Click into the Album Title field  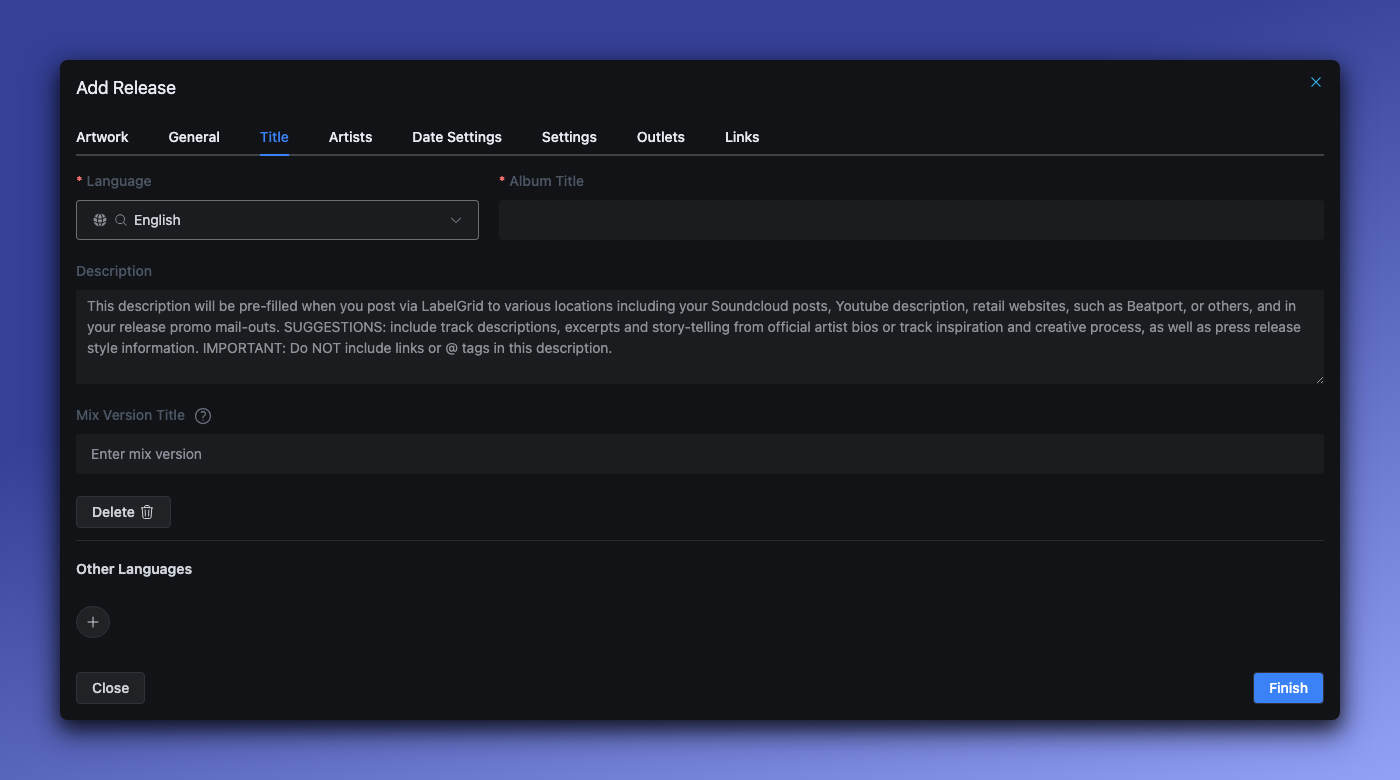click(911, 220)
